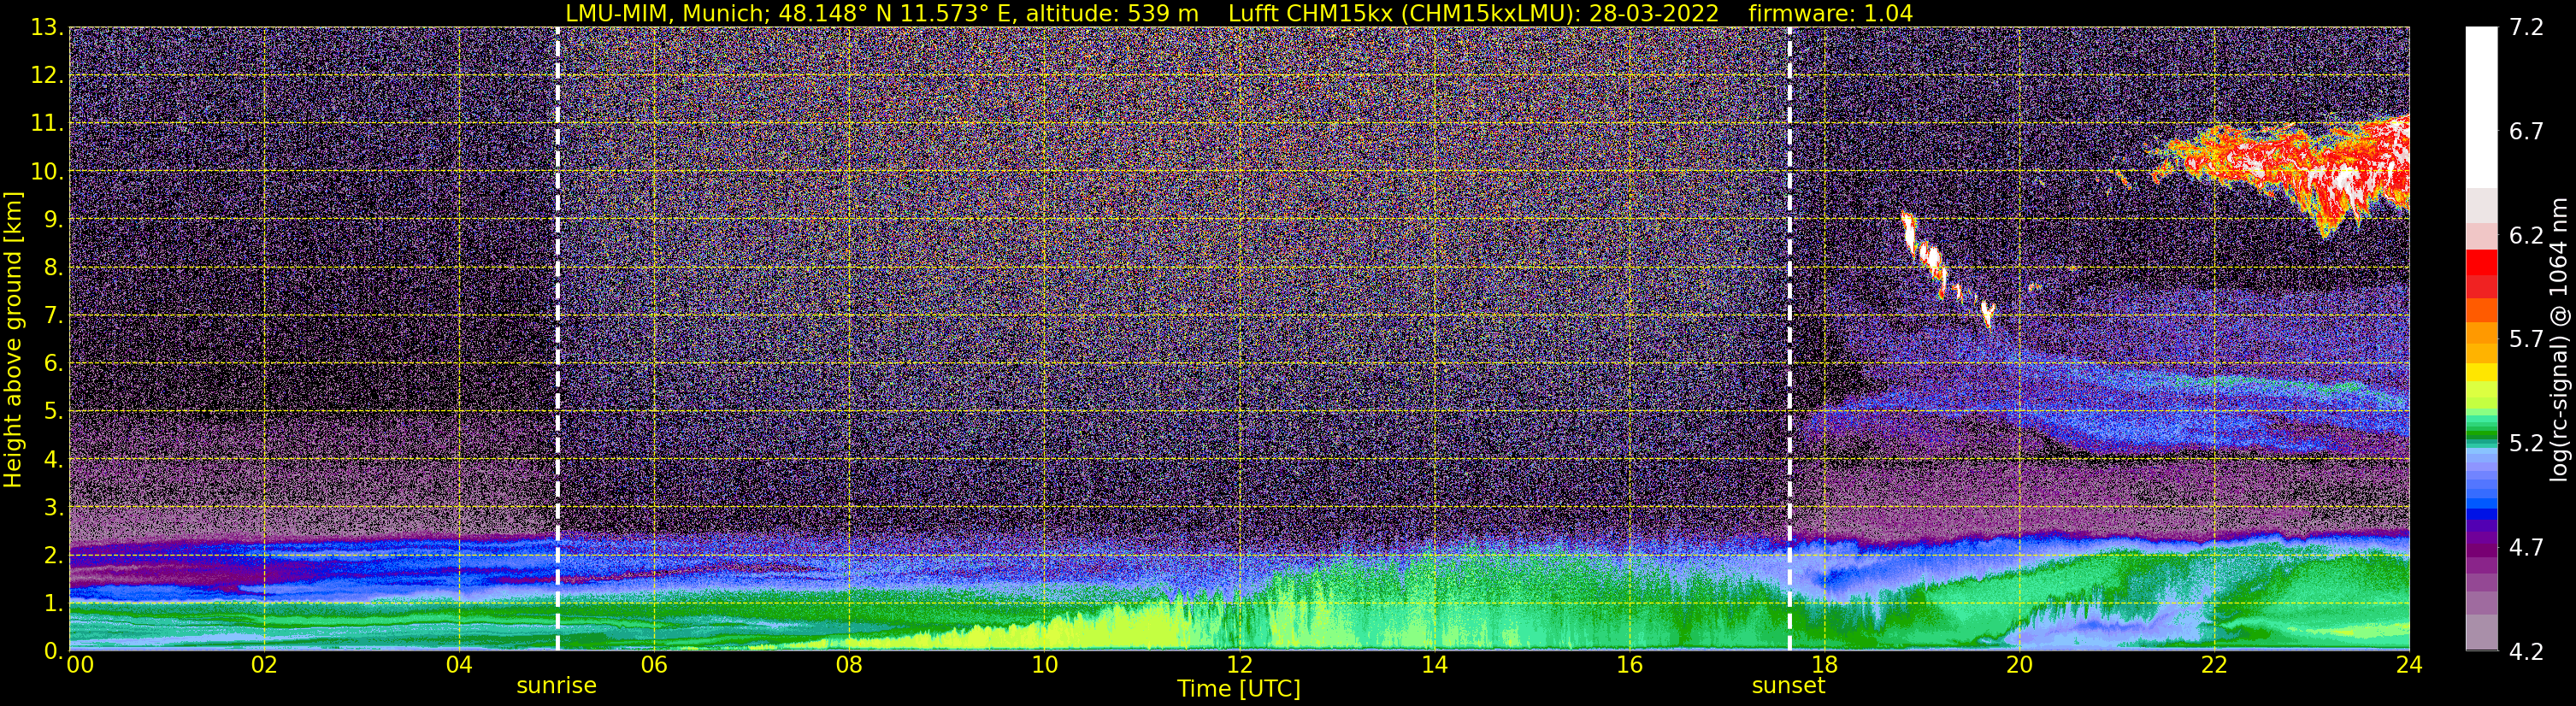
Task: Click the colorbar tick value "5.2"
Action: click(x=2526, y=444)
